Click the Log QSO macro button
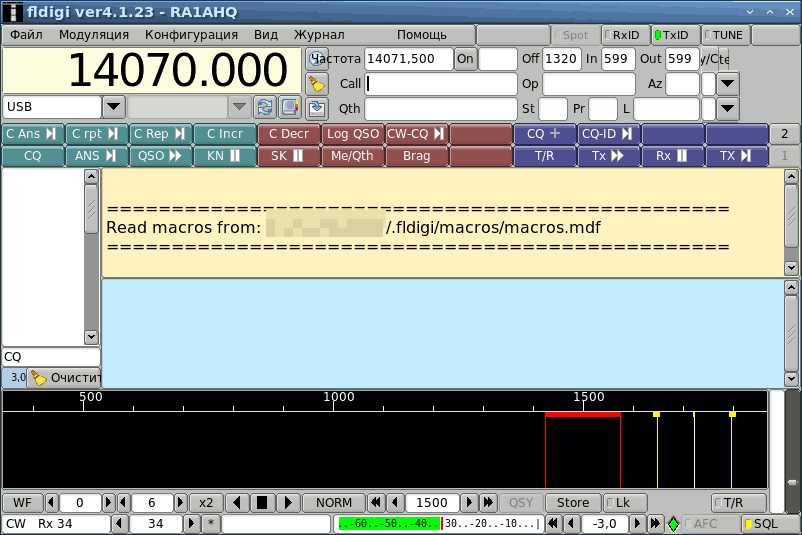This screenshot has height=535, width=802. click(353, 134)
